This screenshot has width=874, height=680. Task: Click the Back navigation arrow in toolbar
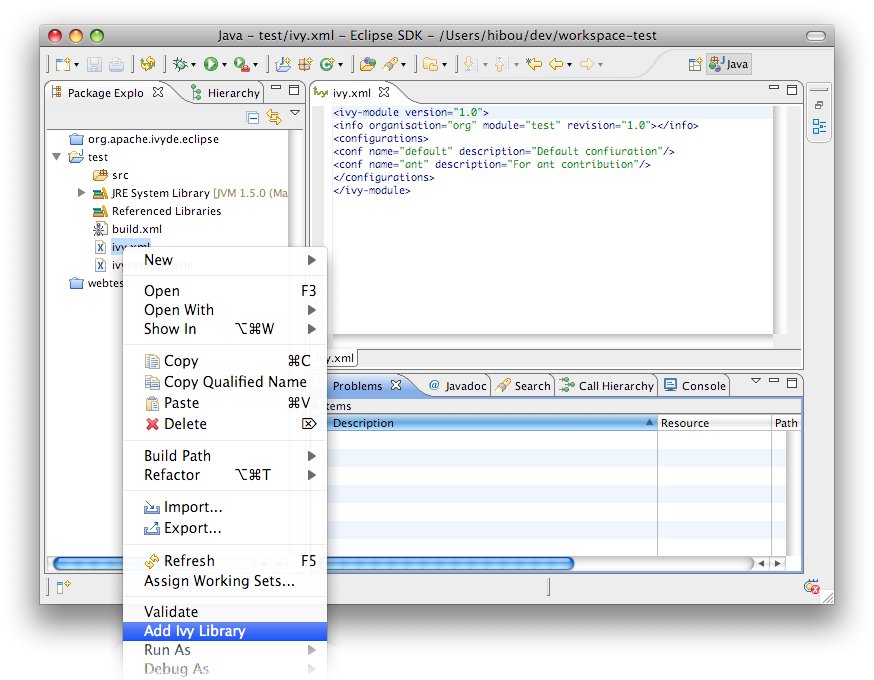[x=556, y=64]
